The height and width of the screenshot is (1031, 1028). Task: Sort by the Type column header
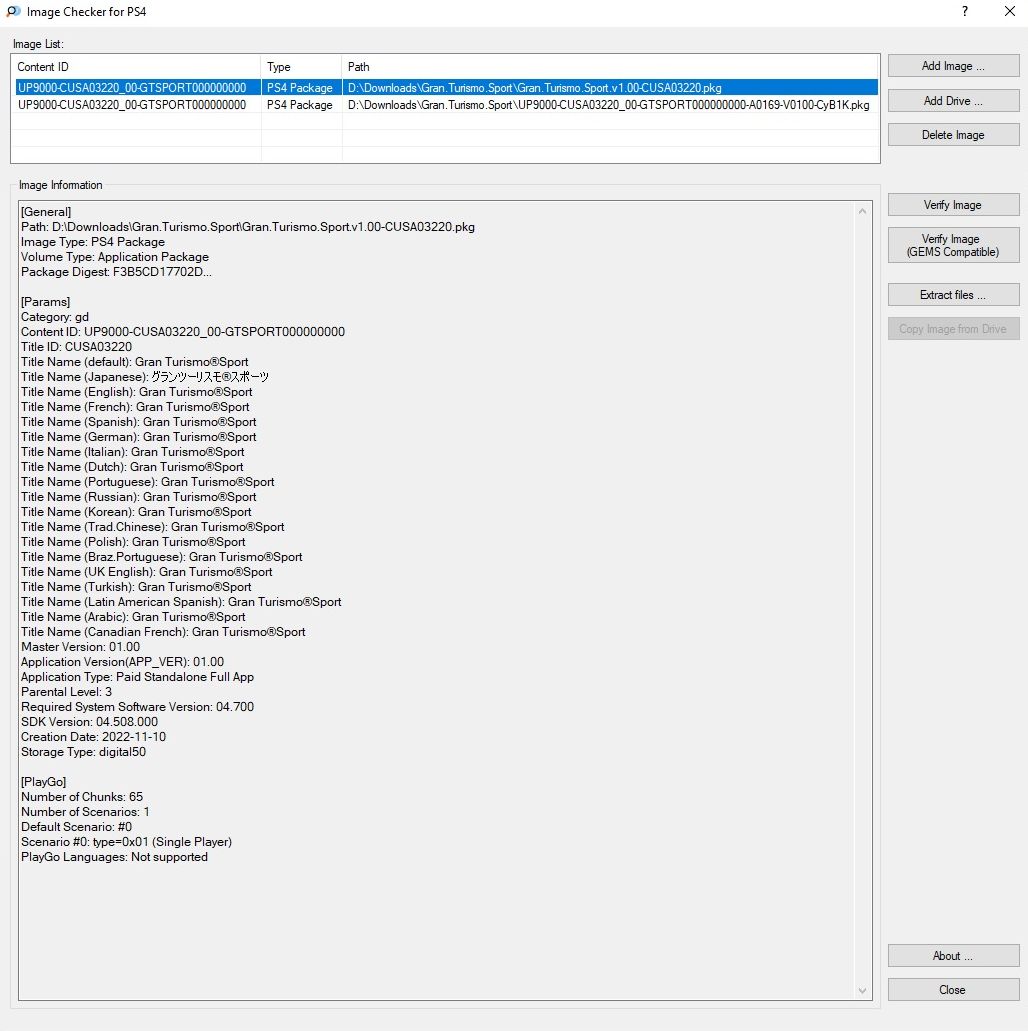[301, 66]
